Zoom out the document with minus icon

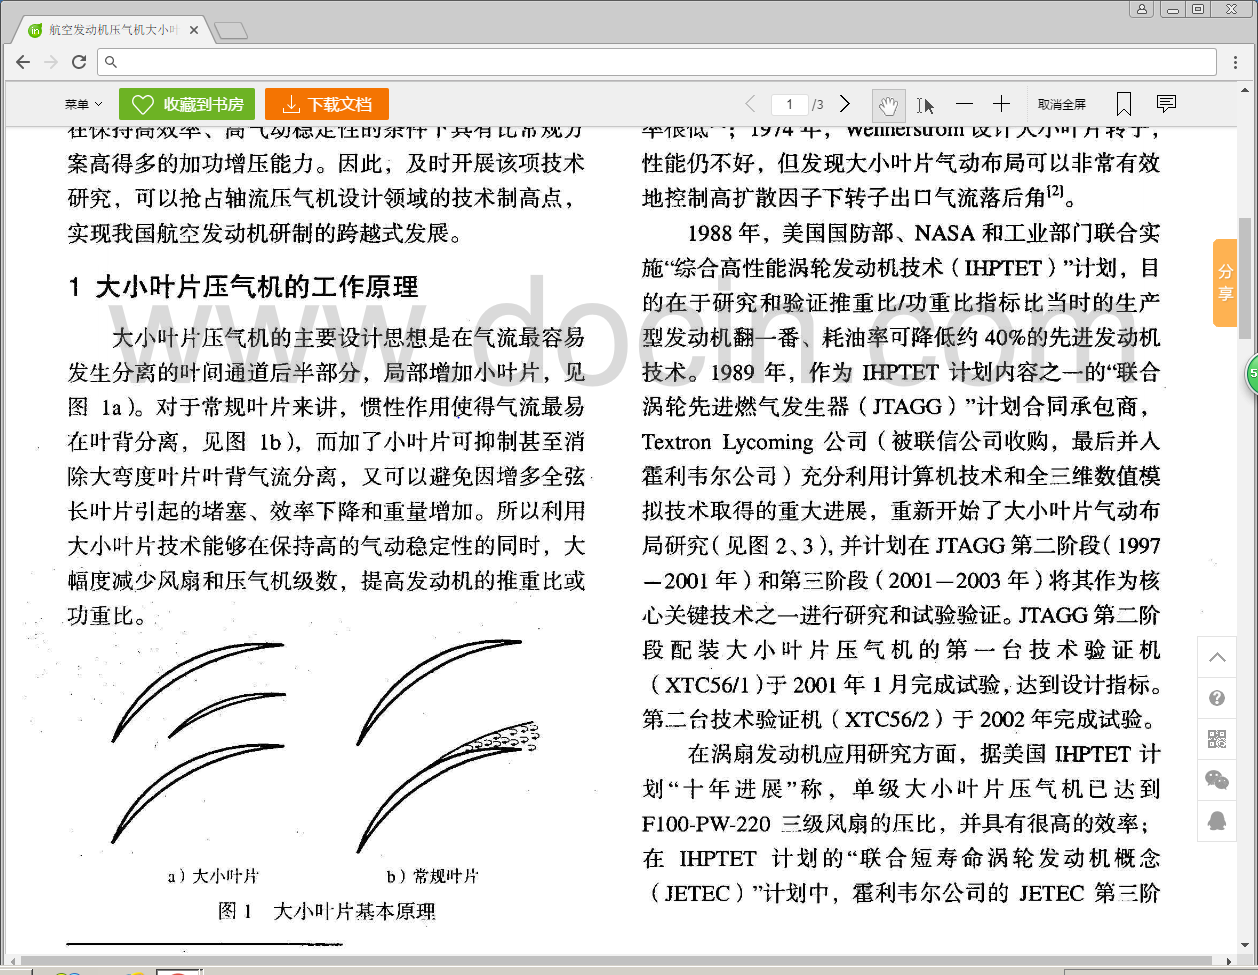[964, 104]
